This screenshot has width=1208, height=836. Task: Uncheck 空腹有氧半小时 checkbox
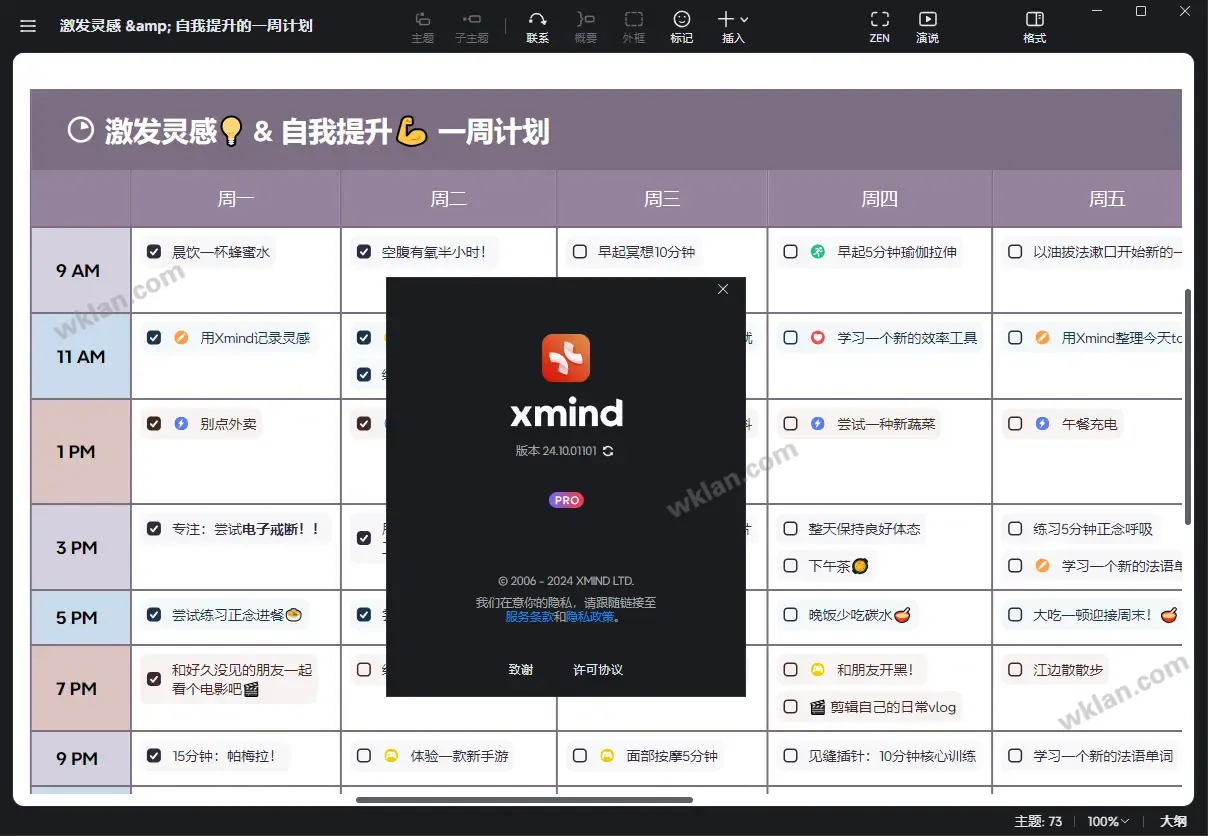point(364,252)
